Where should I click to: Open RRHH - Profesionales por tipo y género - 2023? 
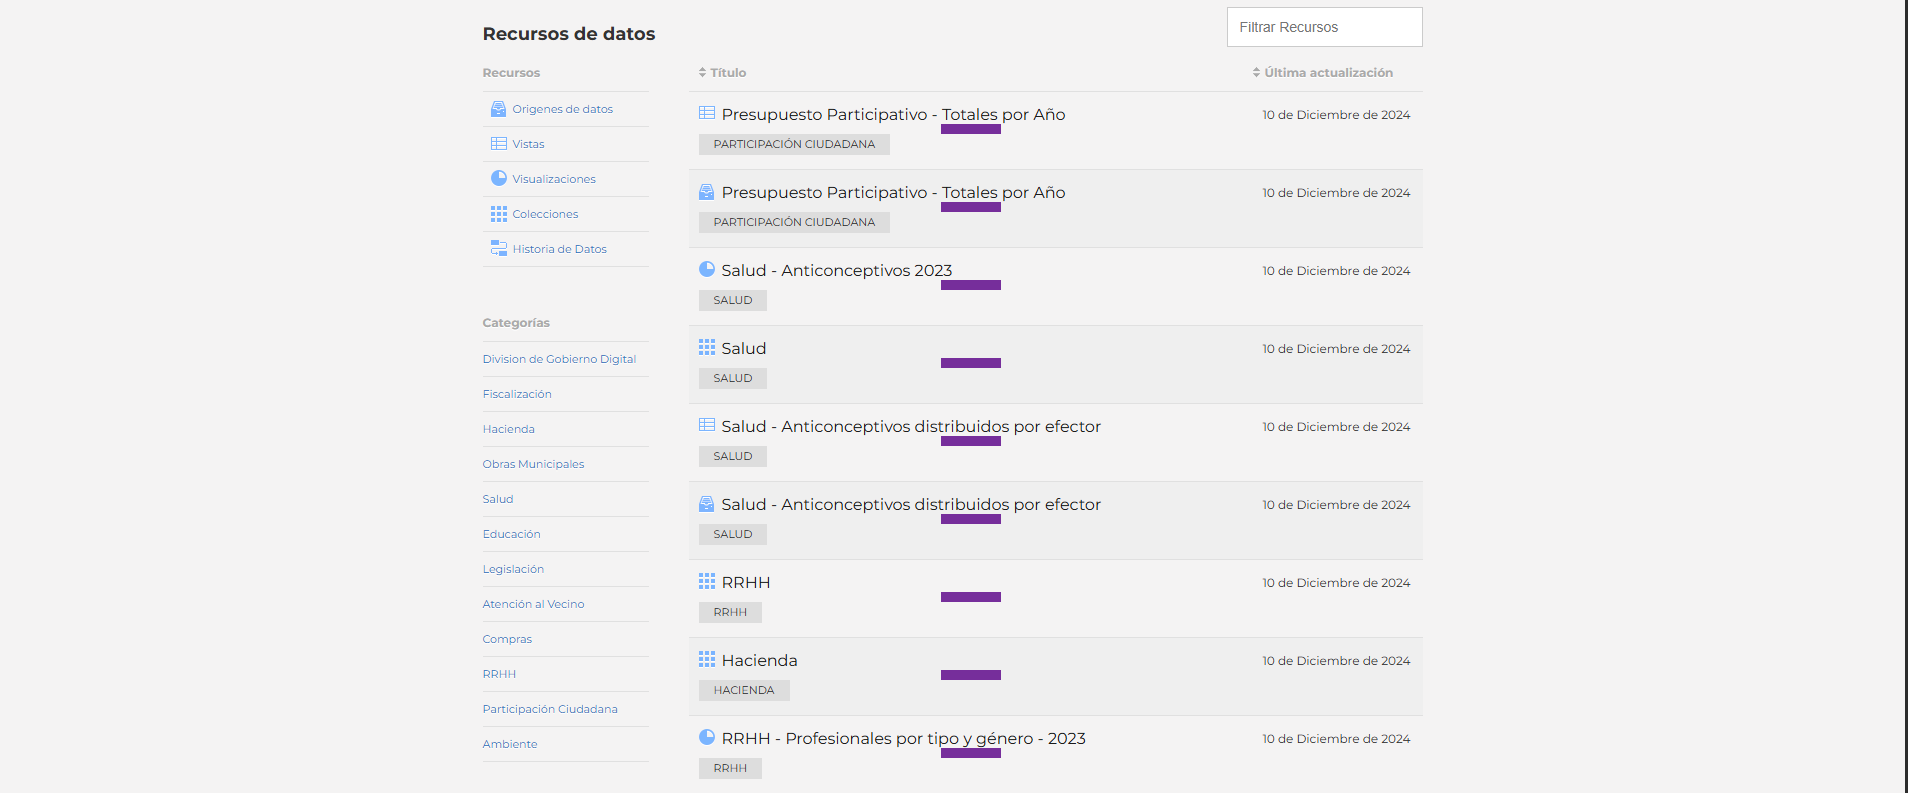click(x=903, y=738)
